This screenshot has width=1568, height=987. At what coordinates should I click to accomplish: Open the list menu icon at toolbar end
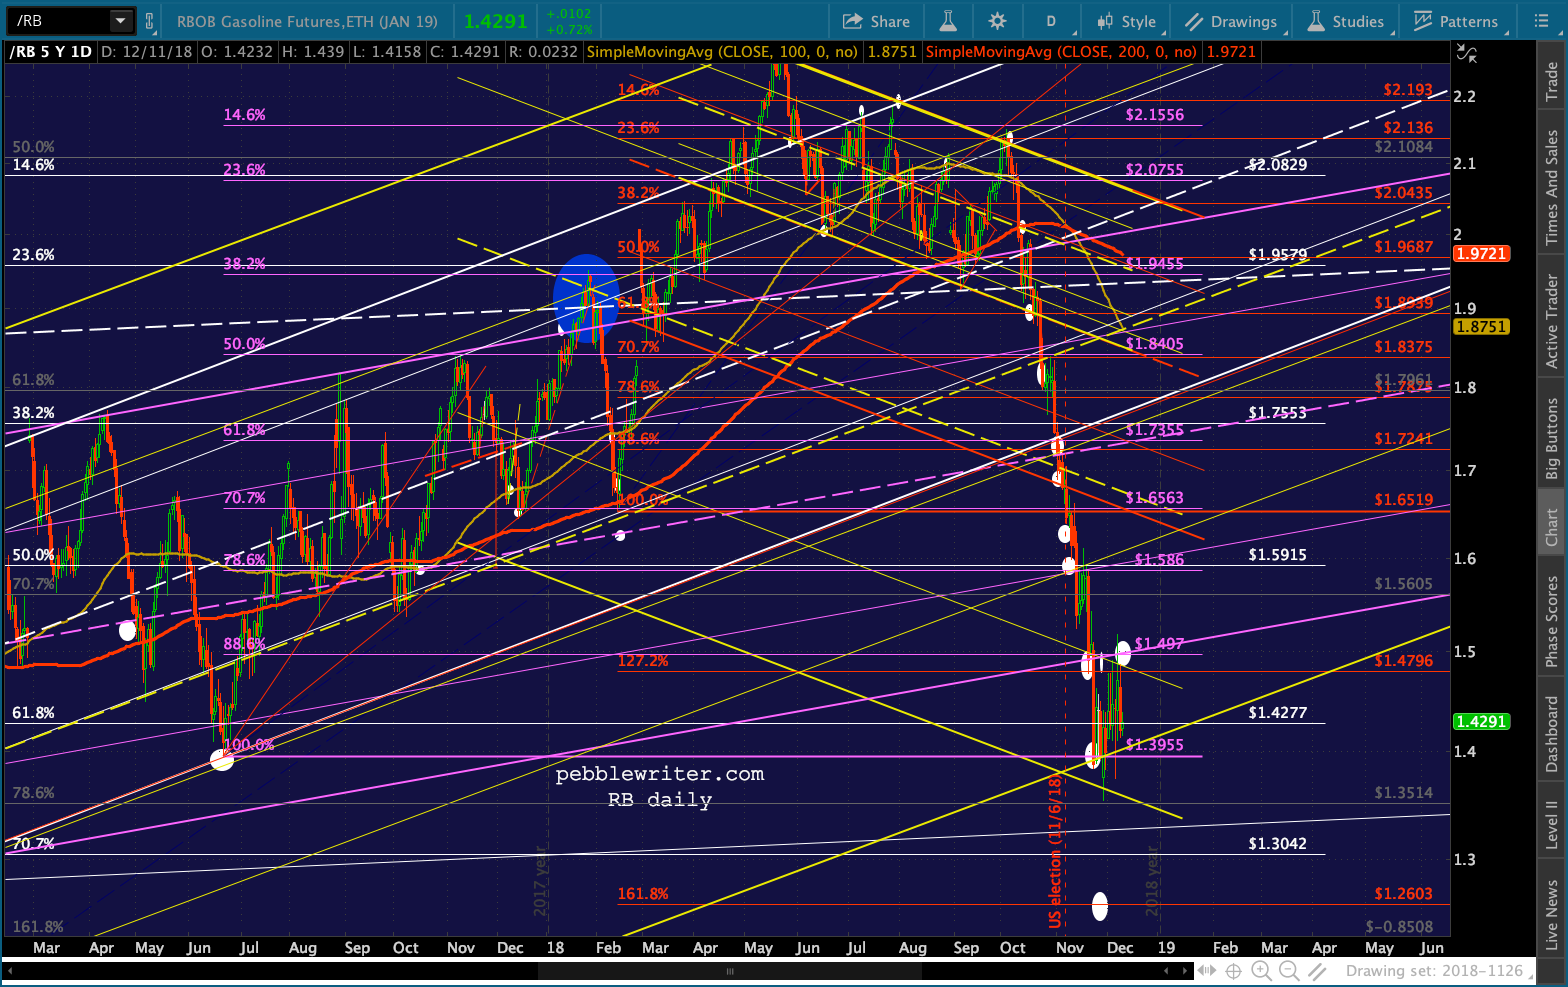pos(1540,21)
